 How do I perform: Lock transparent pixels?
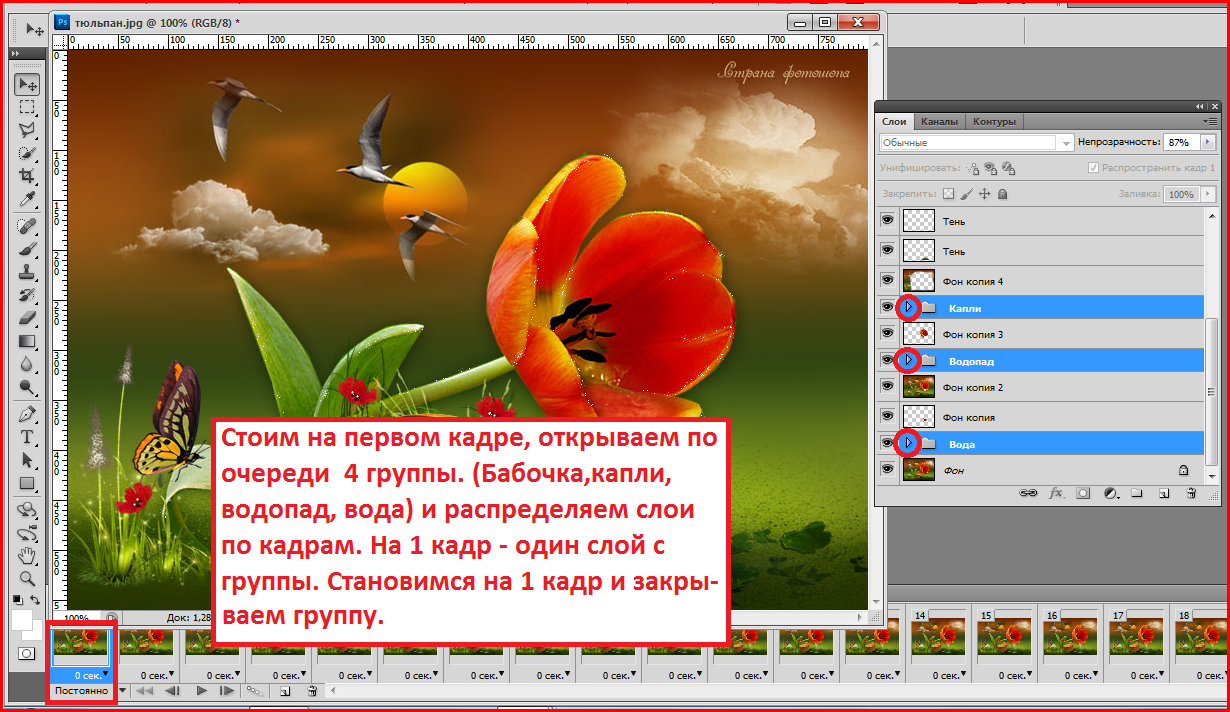tap(949, 194)
